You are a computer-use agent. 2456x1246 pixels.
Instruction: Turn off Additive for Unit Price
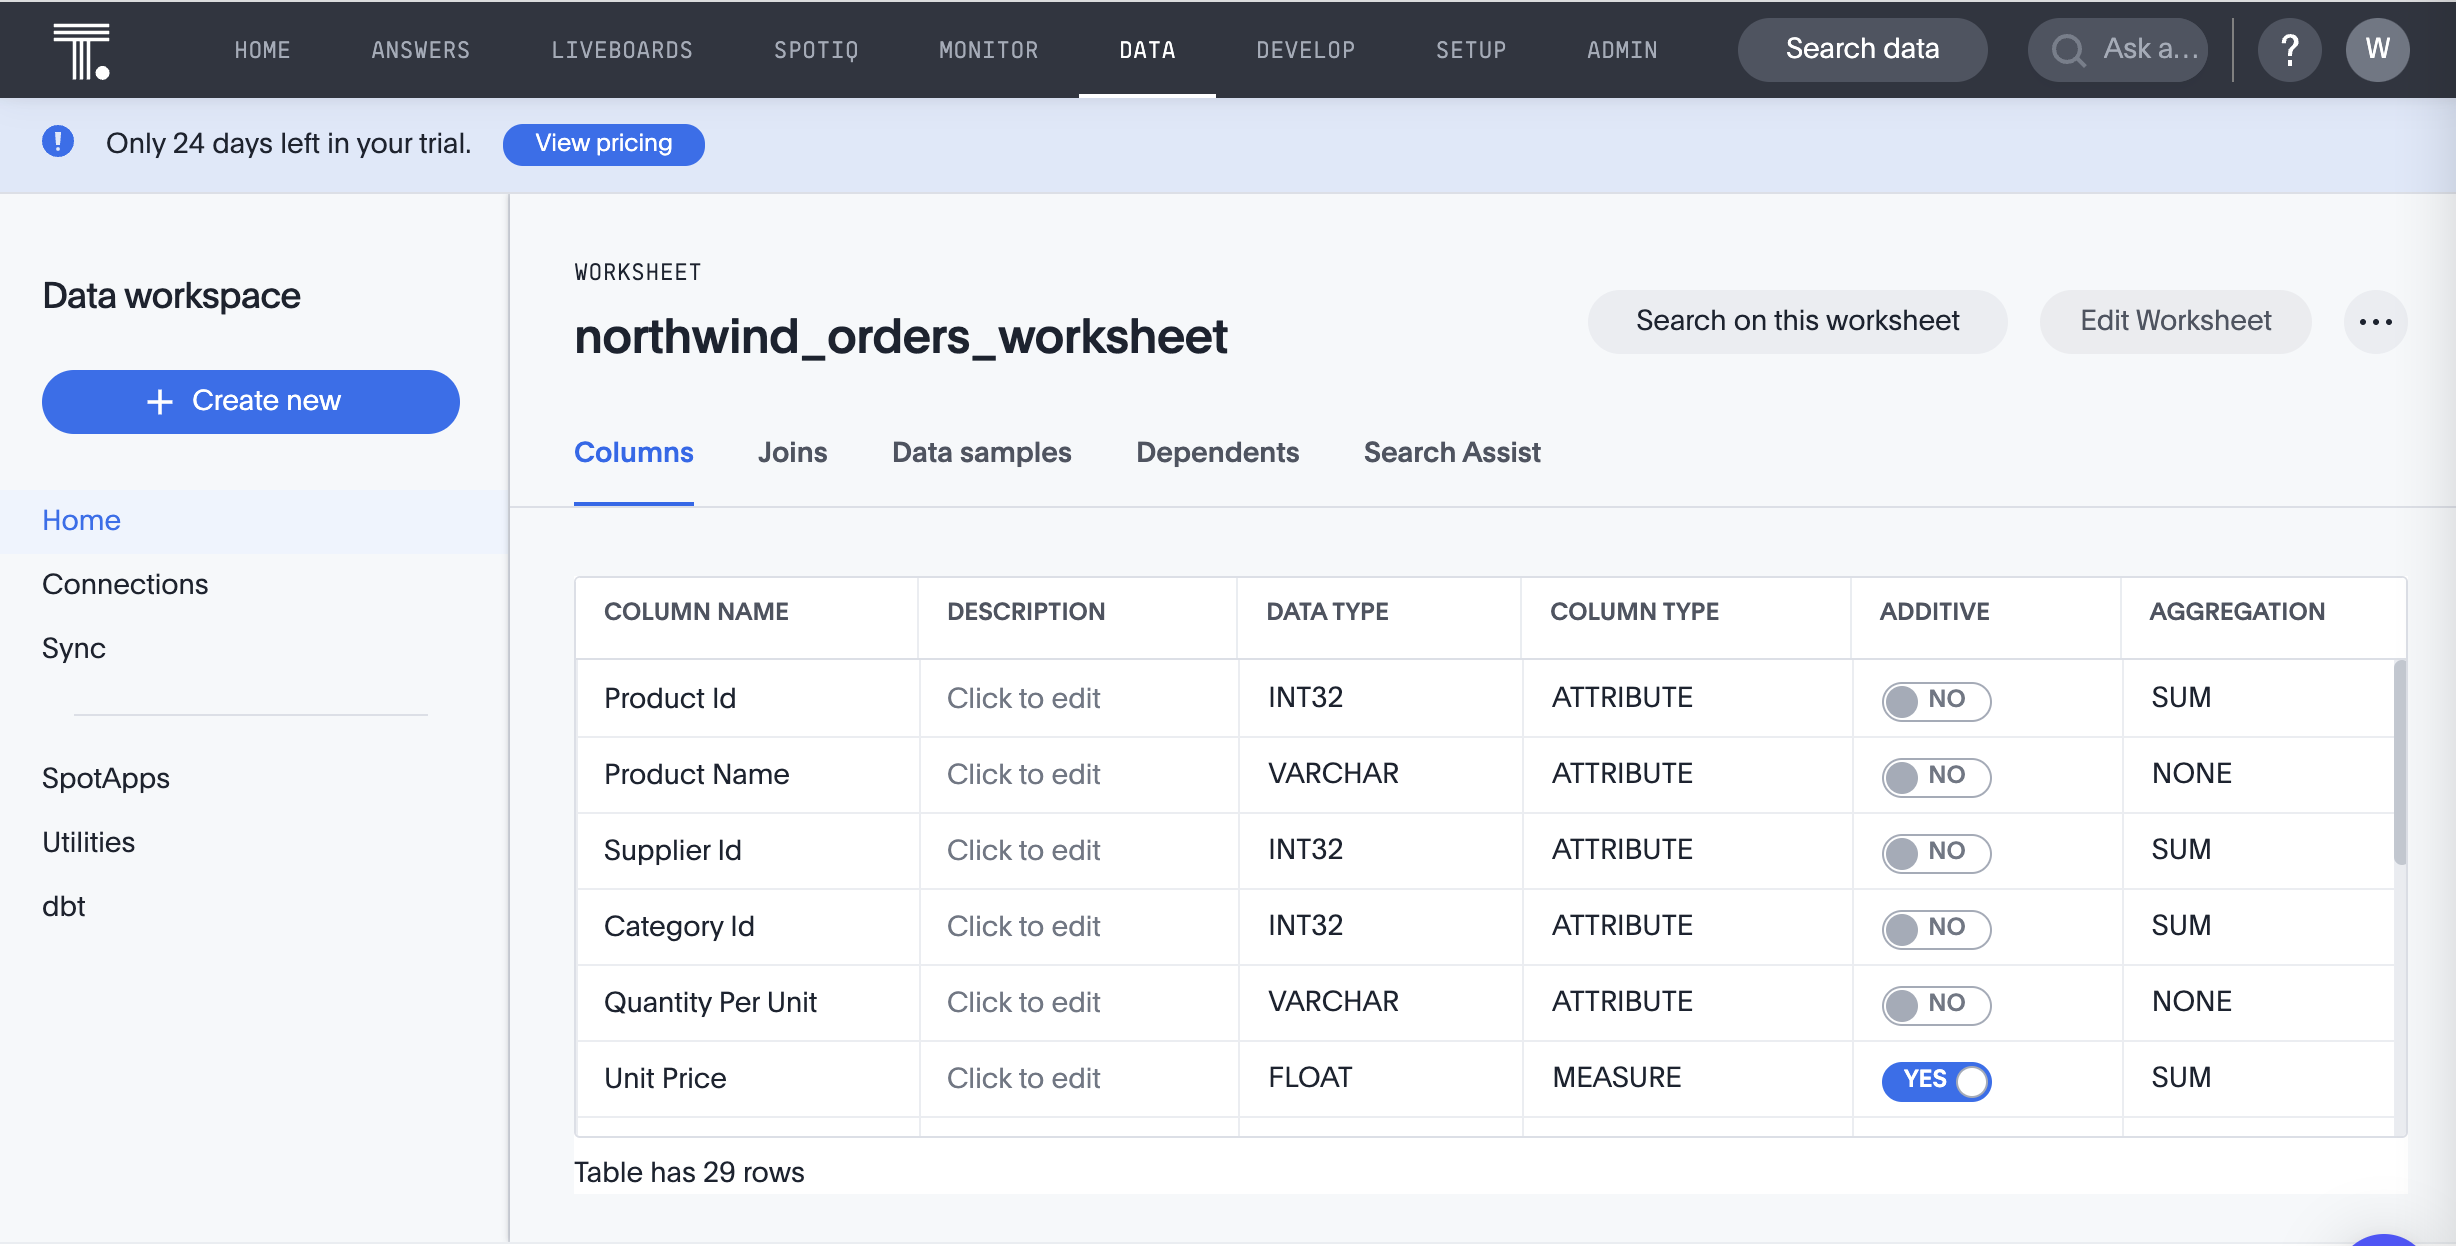click(1936, 1080)
